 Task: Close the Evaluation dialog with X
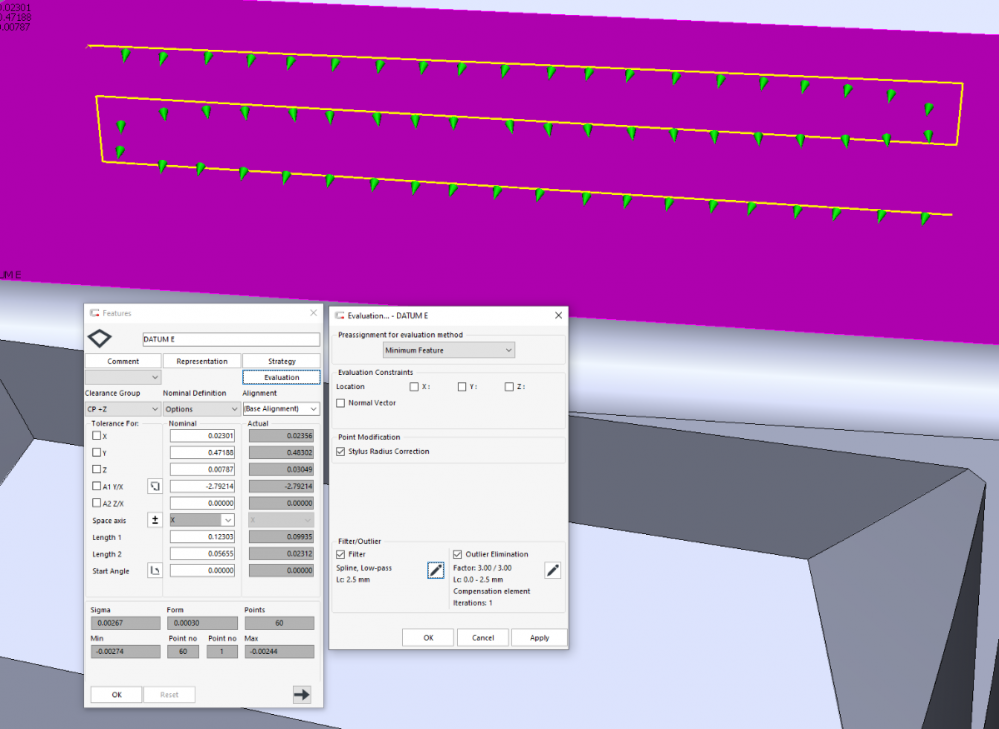(558, 315)
